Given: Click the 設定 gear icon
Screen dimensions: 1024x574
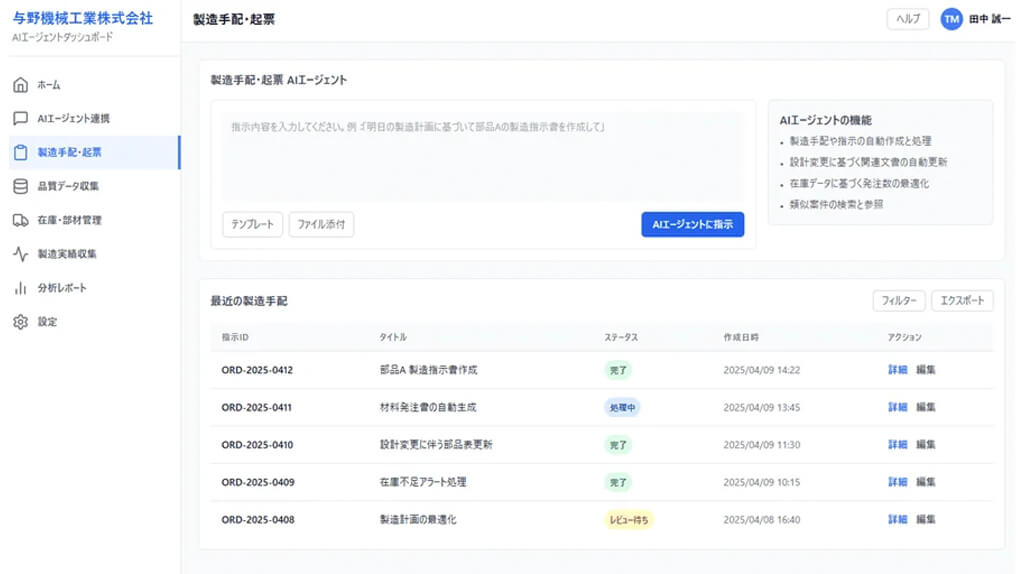Looking at the screenshot, I should pos(20,322).
